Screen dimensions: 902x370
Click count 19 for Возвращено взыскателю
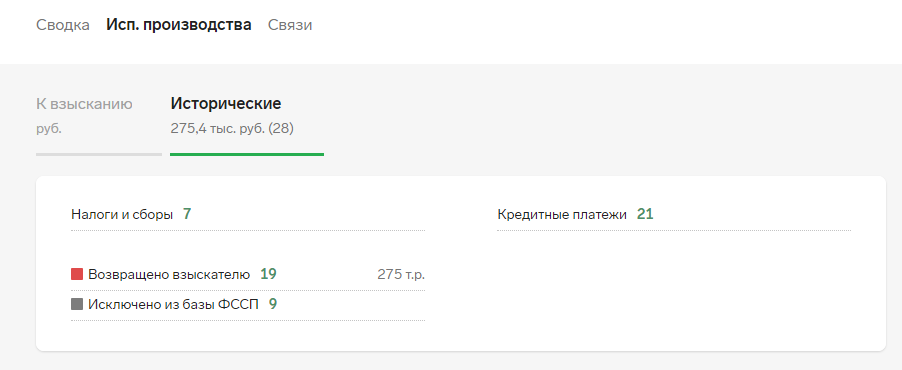(x=268, y=274)
